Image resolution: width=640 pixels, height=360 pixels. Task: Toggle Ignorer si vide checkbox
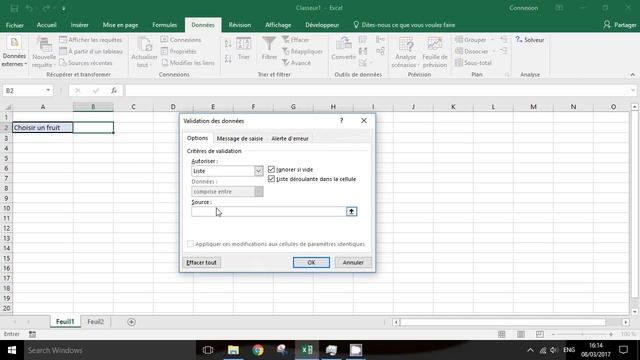[x=271, y=169]
